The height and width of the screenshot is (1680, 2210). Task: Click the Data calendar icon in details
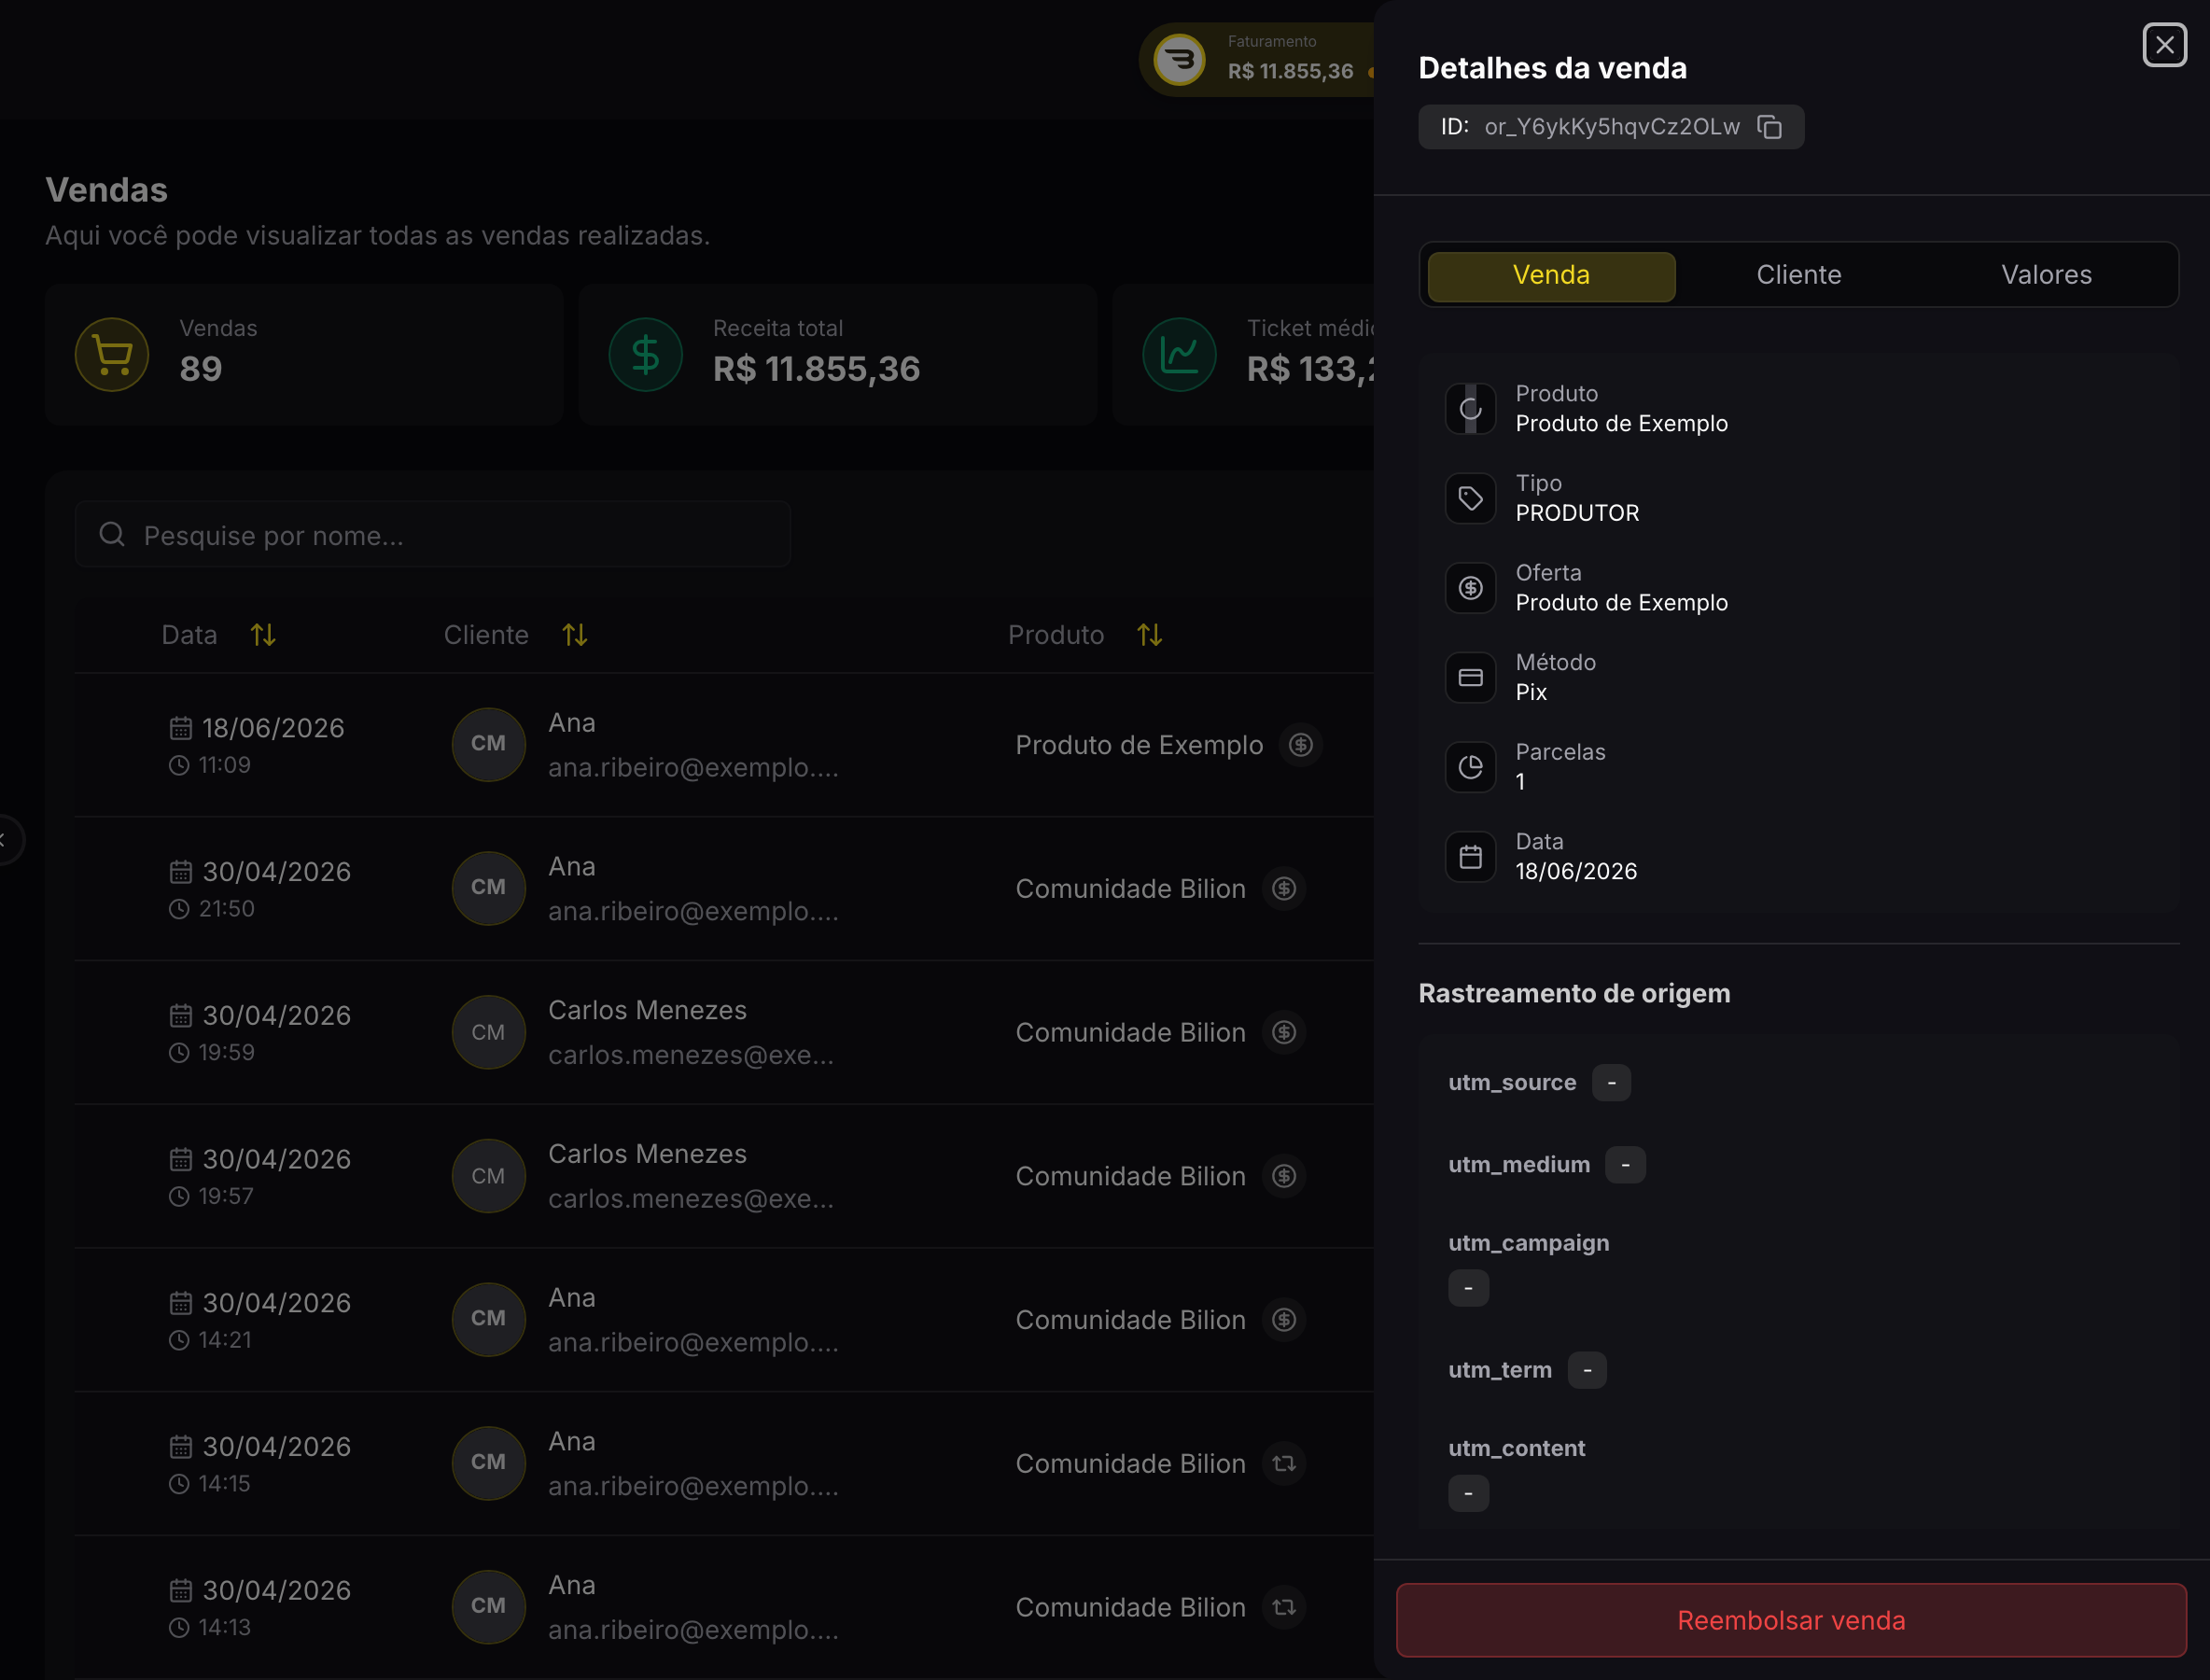[x=1470, y=857]
